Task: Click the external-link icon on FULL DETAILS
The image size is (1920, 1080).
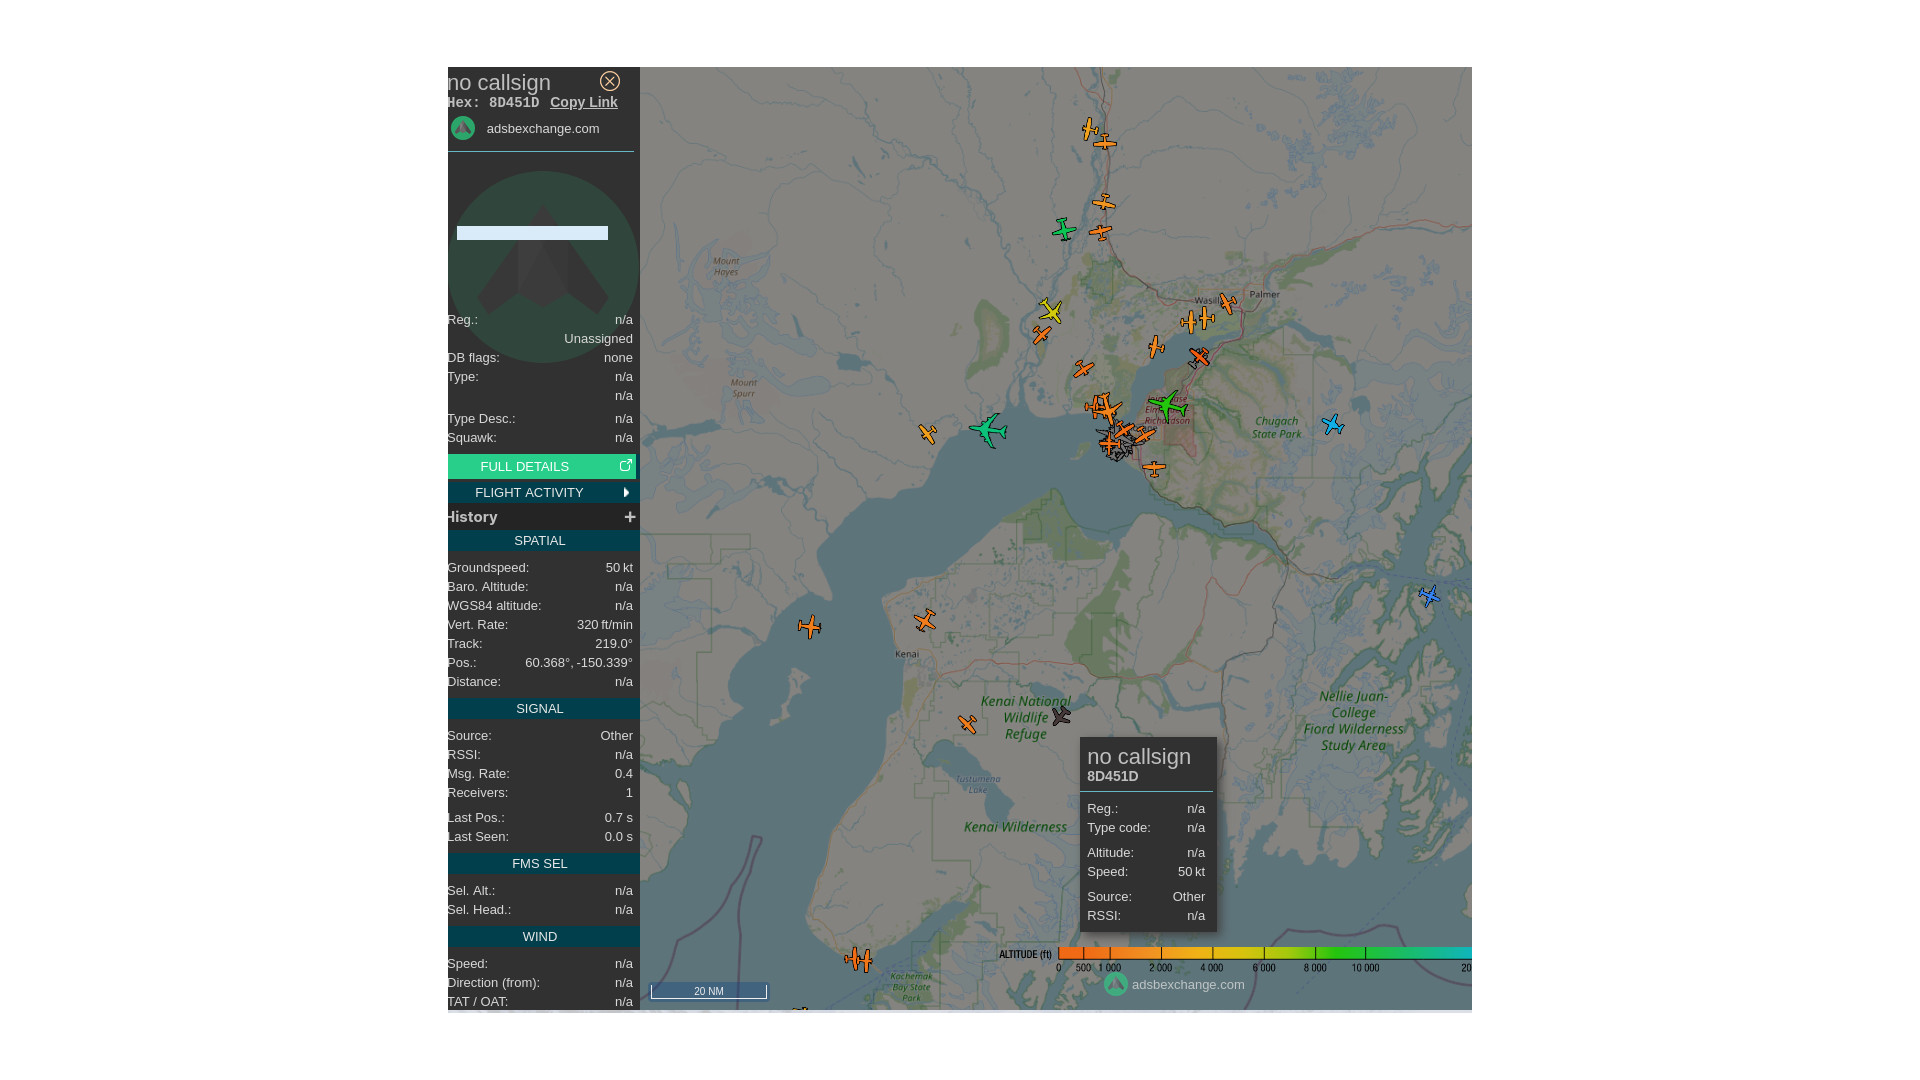Action: [626, 466]
